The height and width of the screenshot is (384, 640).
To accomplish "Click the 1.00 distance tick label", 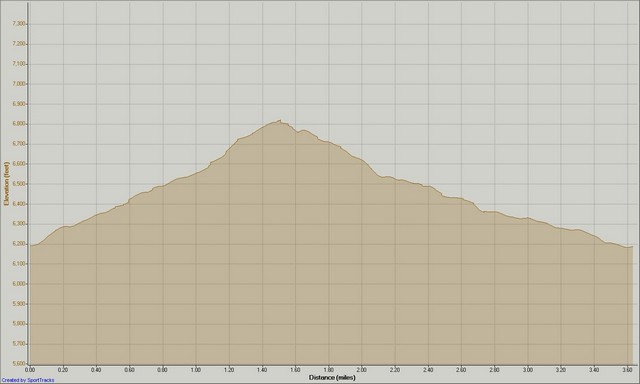I will [x=196, y=370].
